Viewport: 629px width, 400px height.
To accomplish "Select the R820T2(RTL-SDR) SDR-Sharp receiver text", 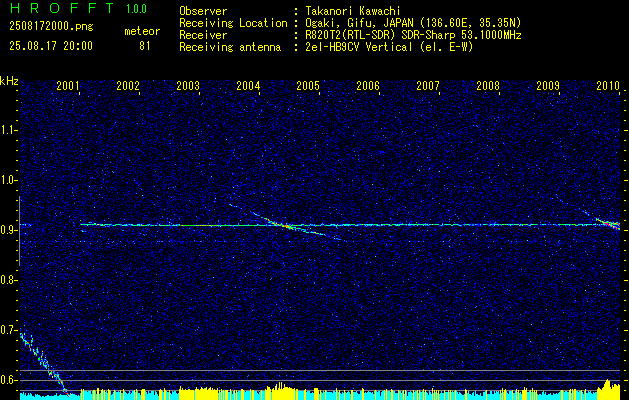I will pos(413,35).
